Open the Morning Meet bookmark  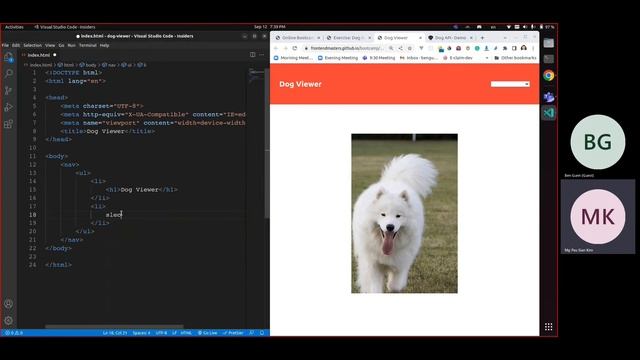coord(293,58)
